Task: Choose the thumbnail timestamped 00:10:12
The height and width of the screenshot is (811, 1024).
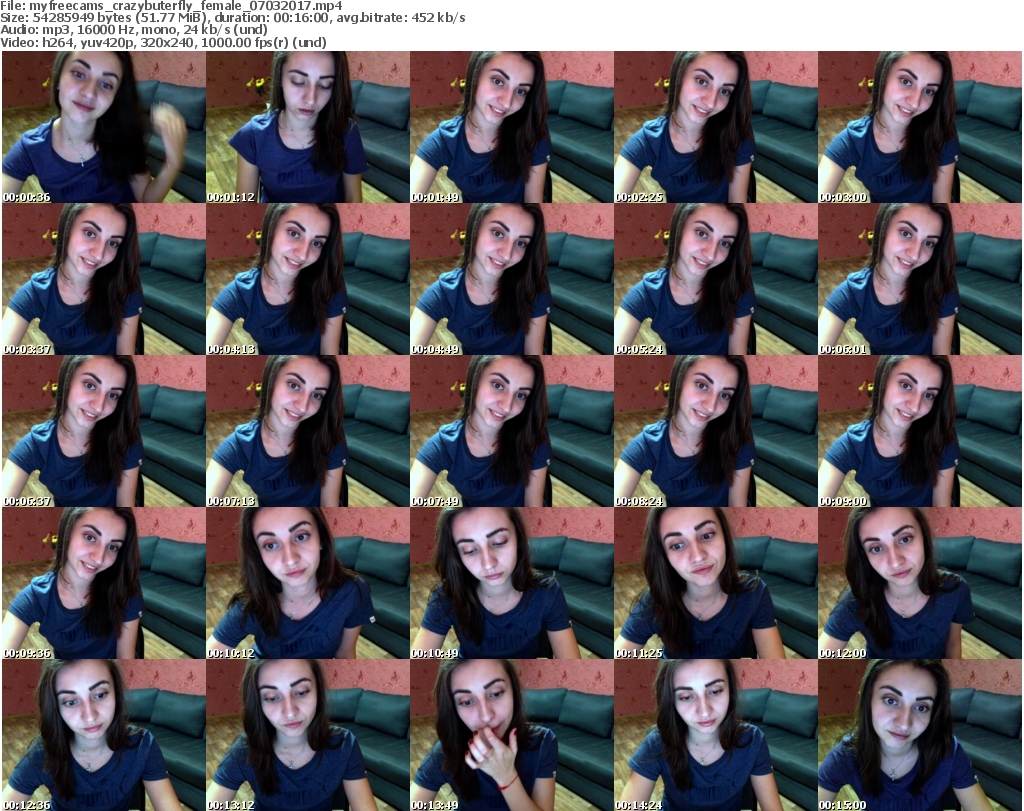Action: tap(308, 583)
